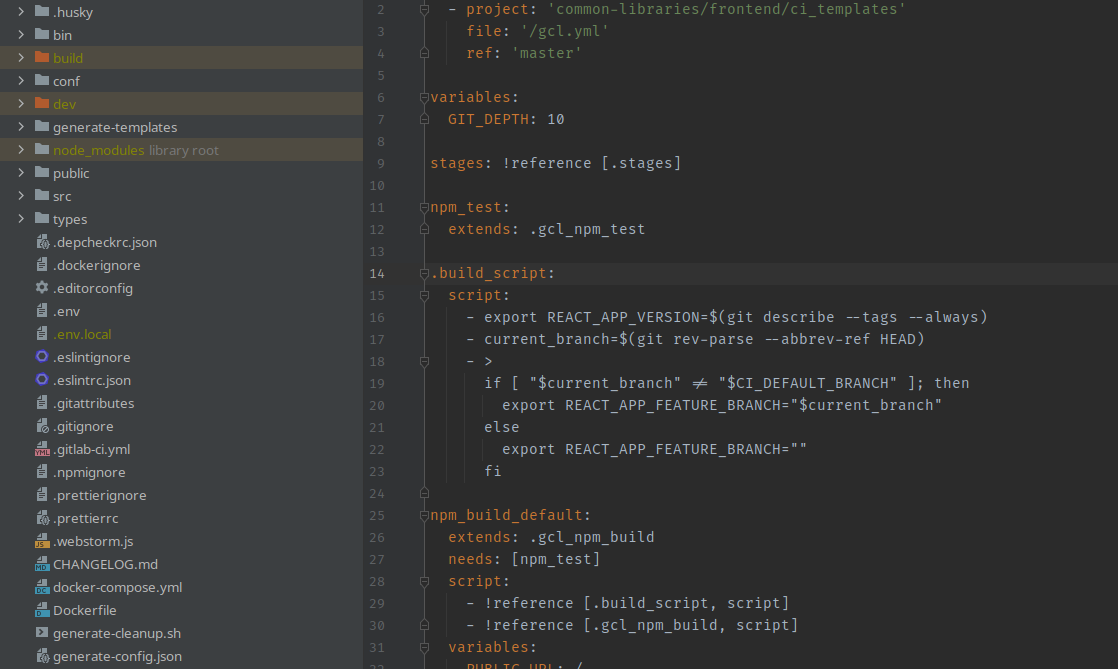Click the .gitignore file icon

(42, 426)
